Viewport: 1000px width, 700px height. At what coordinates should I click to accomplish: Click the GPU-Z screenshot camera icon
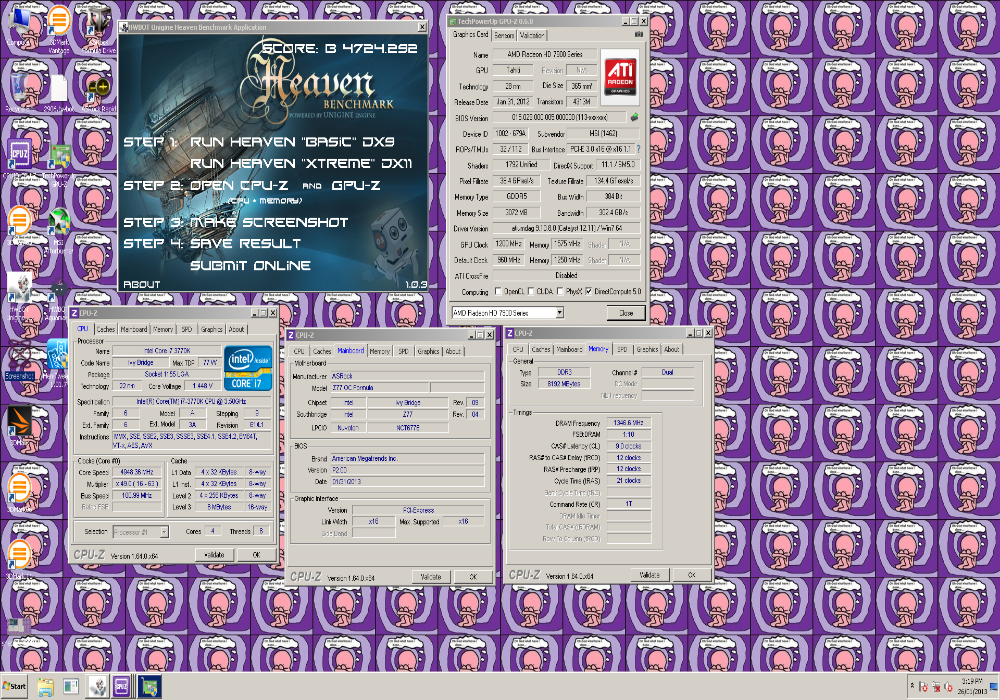click(x=639, y=34)
